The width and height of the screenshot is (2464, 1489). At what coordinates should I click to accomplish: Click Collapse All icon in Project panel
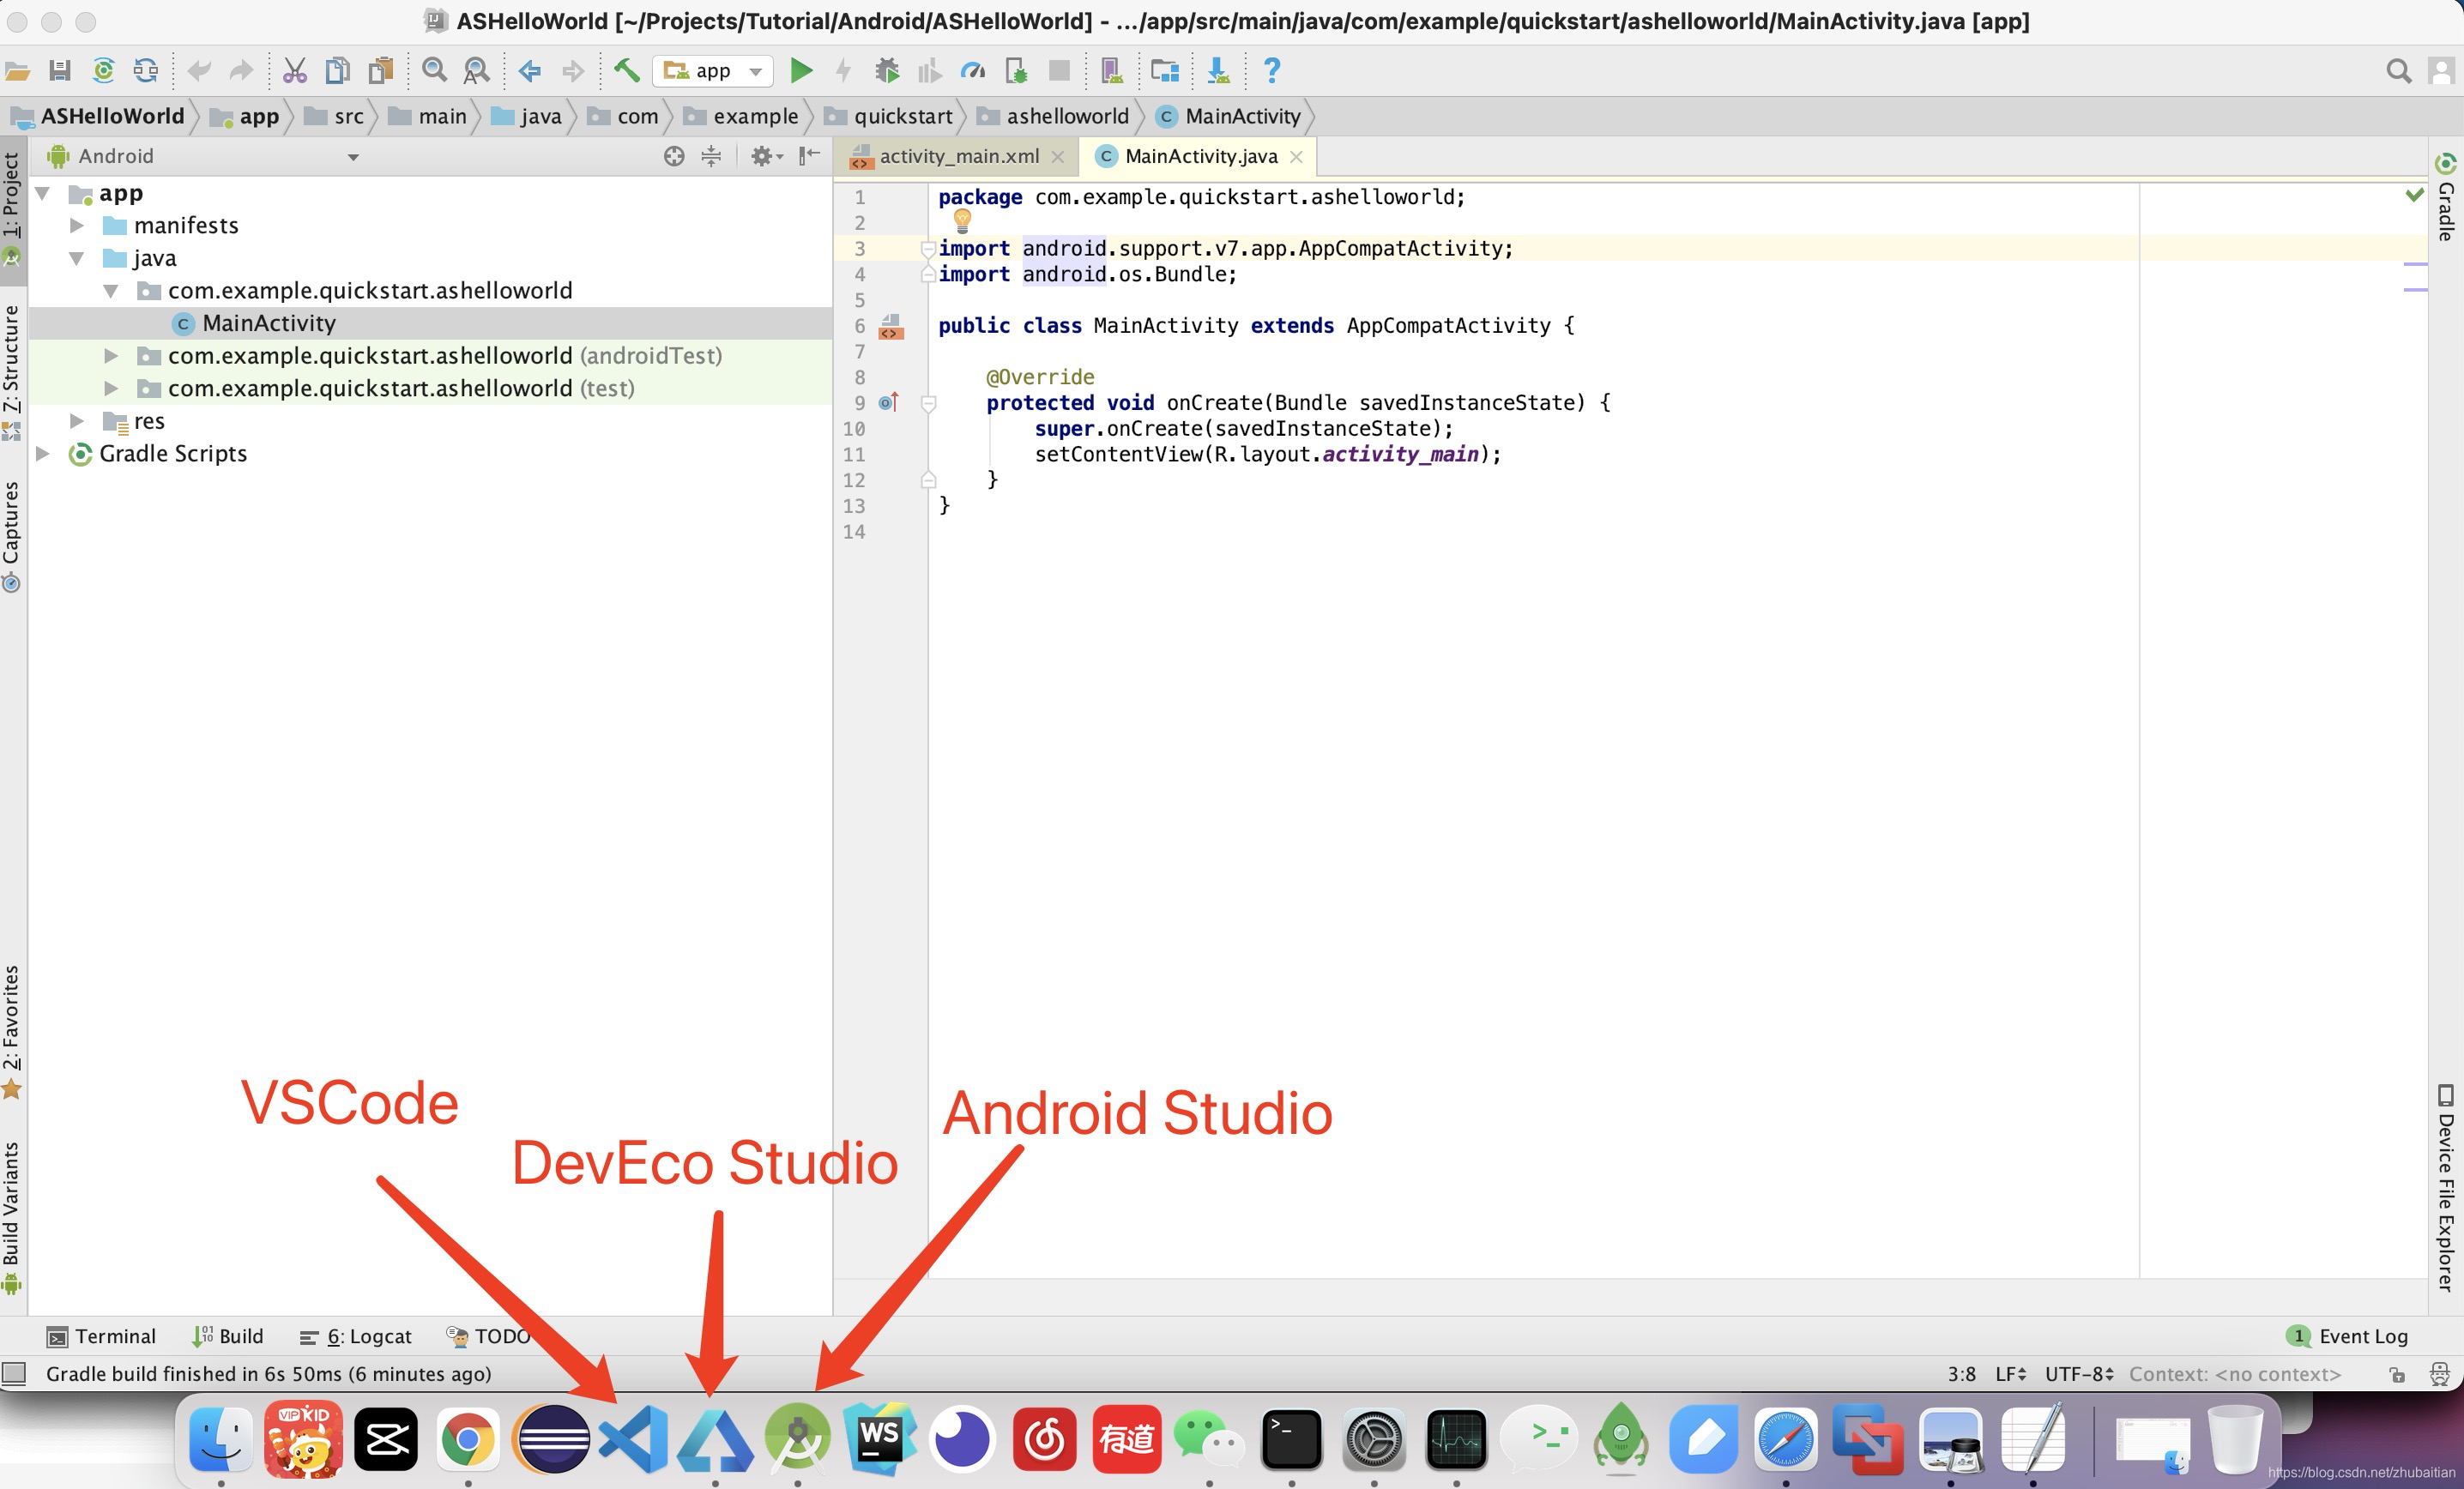tap(711, 156)
